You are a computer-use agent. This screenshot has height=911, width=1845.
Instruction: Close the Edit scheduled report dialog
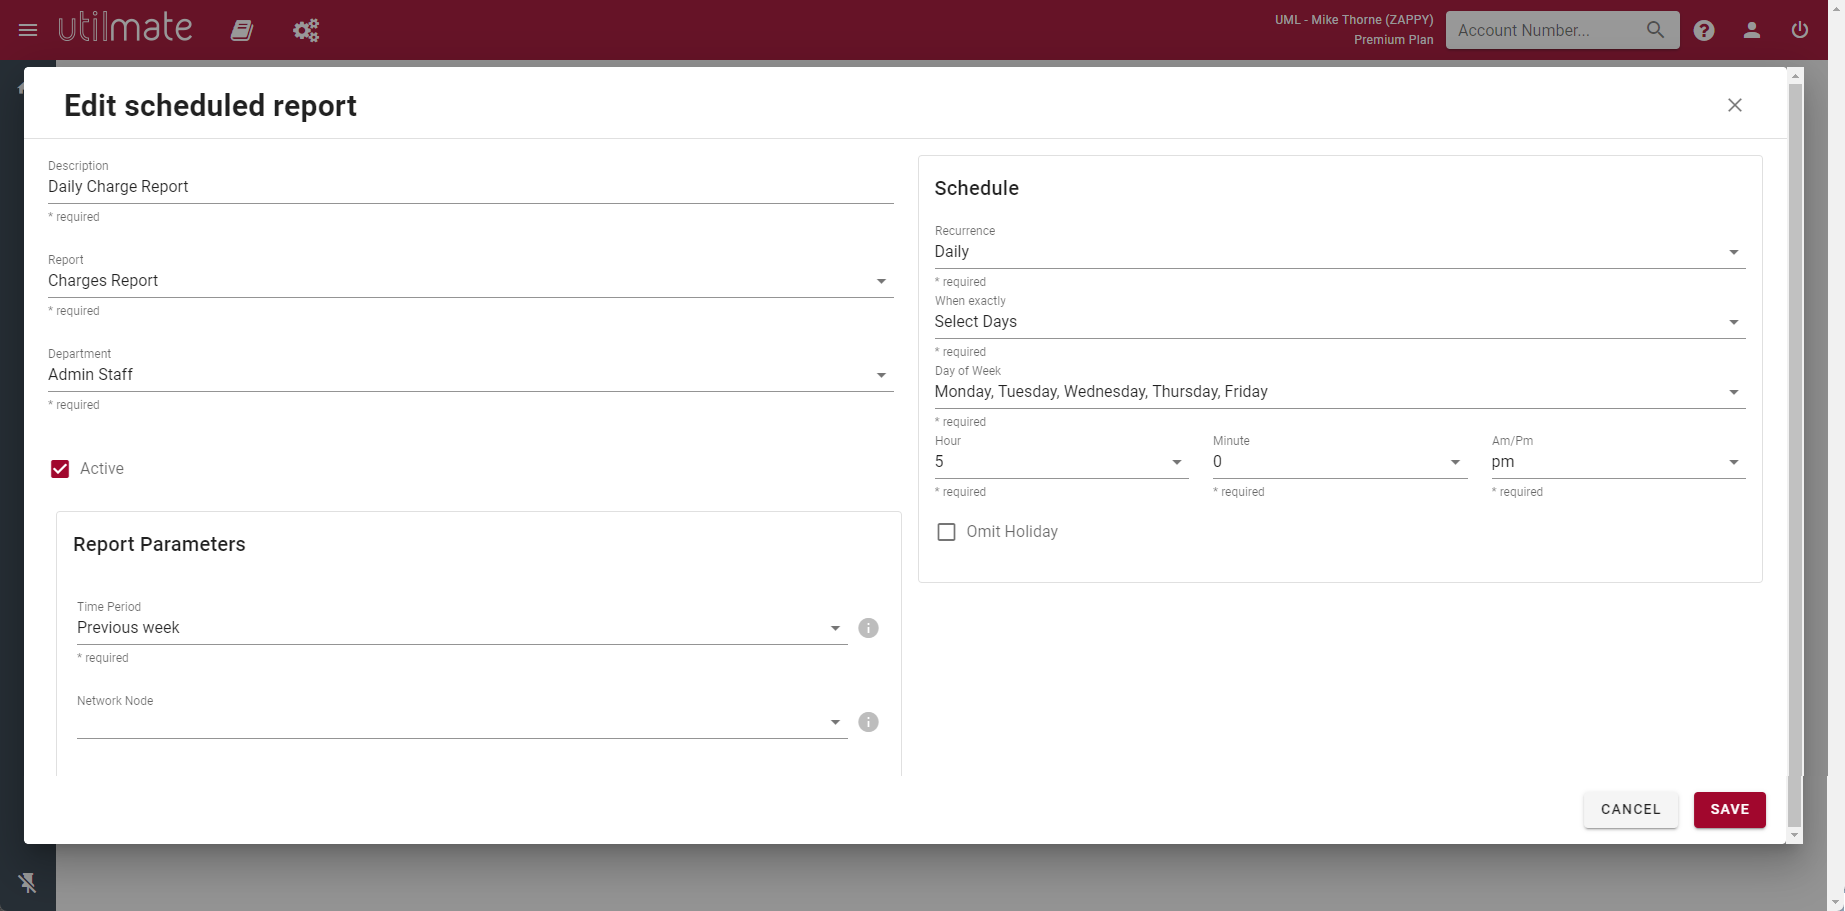[x=1735, y=105]
